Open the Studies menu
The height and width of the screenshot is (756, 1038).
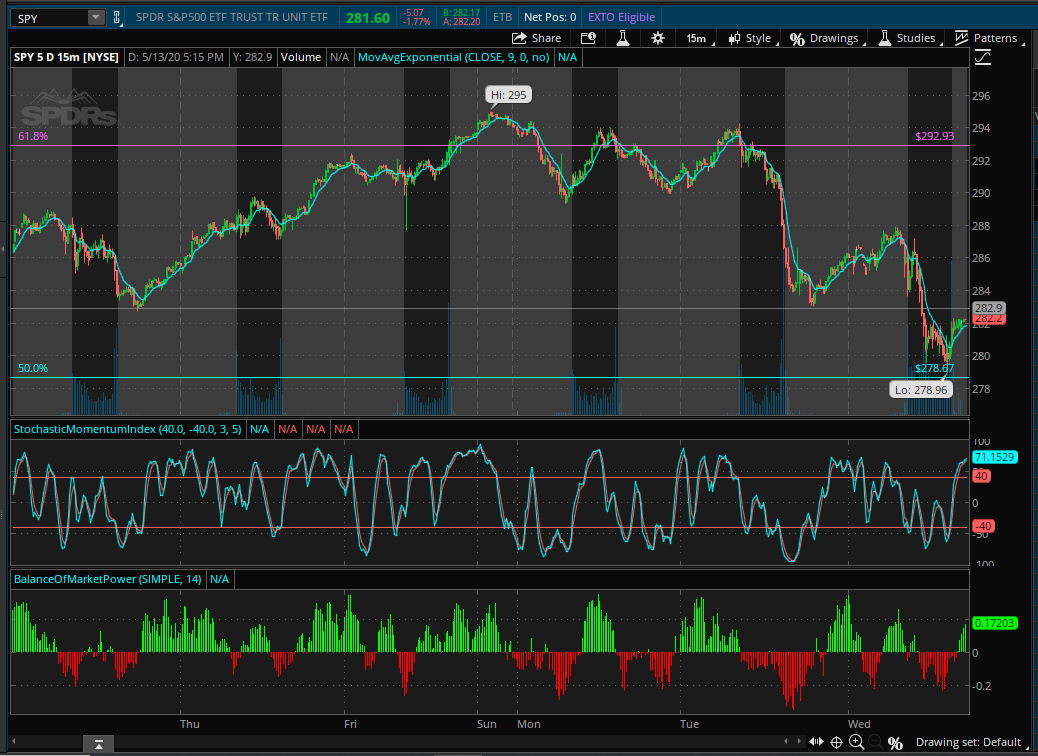click(908, 38)
